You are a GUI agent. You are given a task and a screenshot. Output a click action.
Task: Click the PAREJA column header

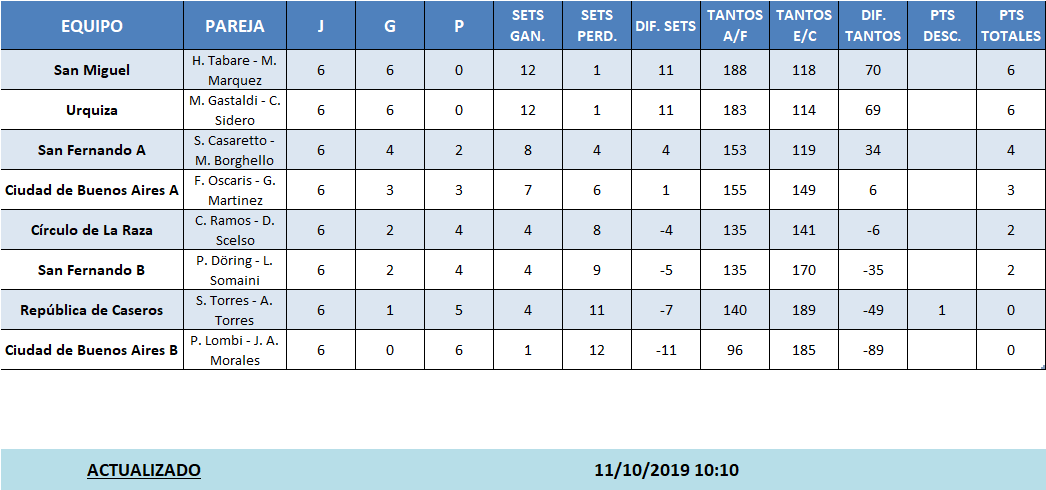point(234,26)
